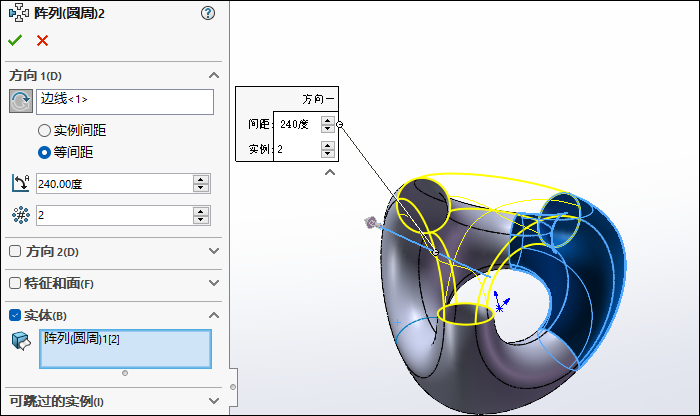The image size is (700, 416).
Task: Increase angle with panel spinner up arrow
Action: click(201, 179)
